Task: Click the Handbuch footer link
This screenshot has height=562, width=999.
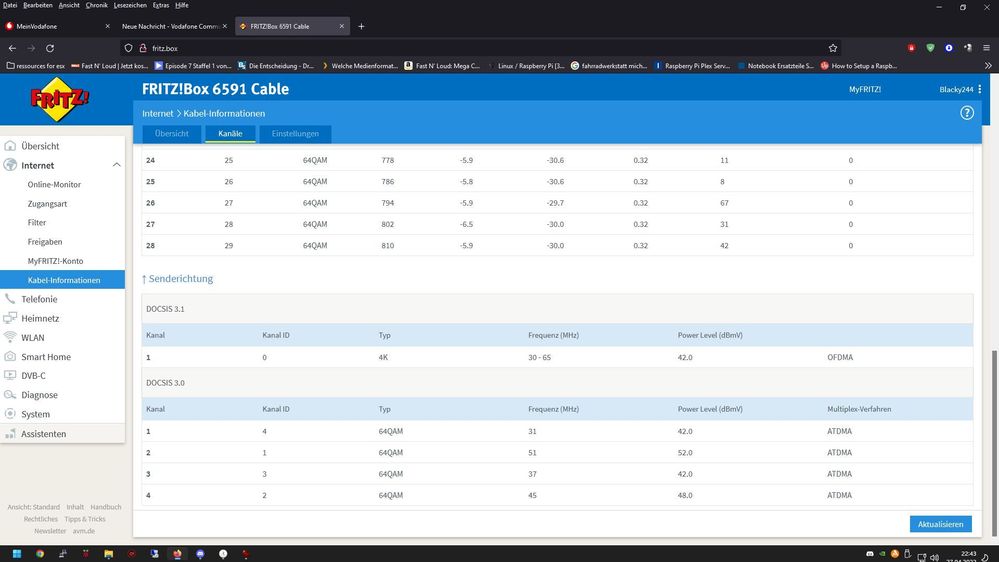Action: click(x=106, y=507)
